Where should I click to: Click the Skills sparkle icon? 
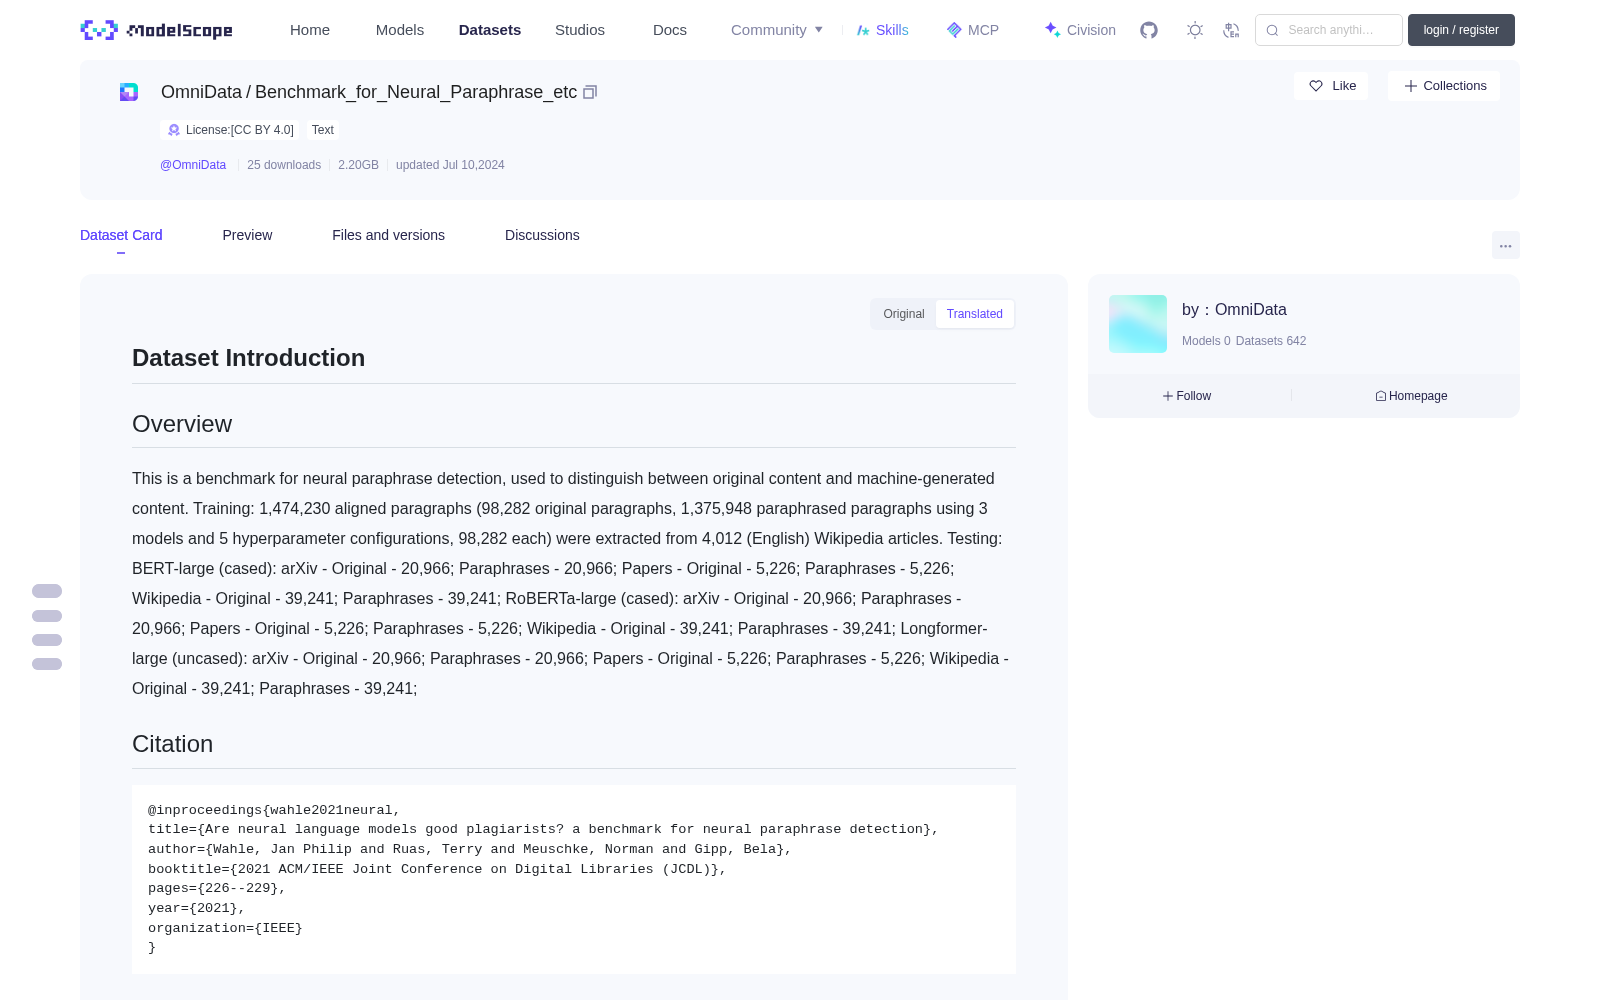[x=863, y=30]
